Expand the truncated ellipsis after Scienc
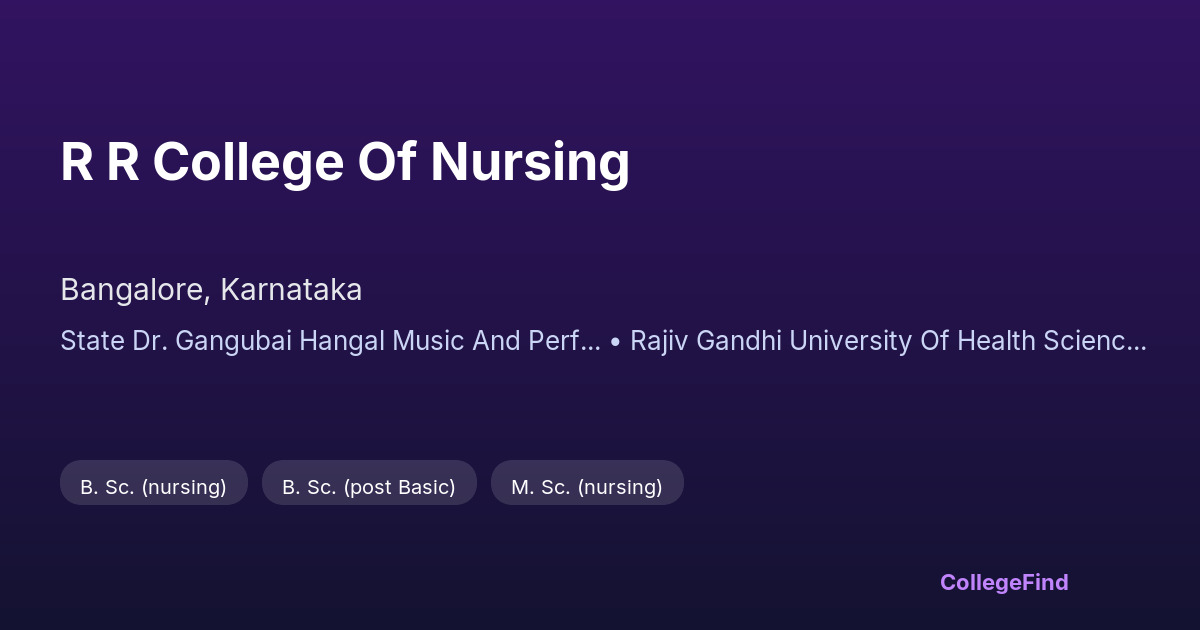 pos(1136,341)
